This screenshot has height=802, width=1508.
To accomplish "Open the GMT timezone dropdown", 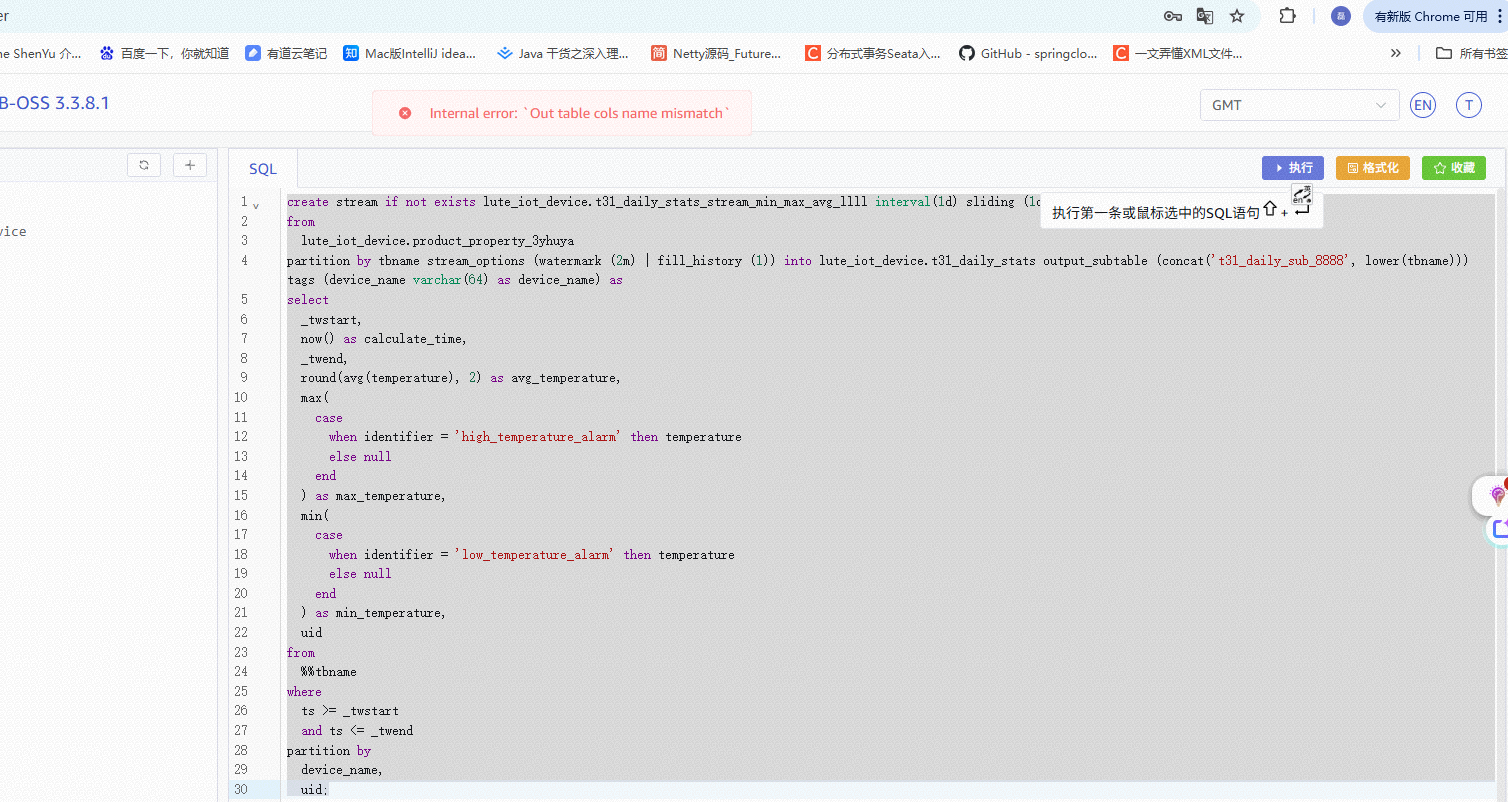I will coord(1298,105).
